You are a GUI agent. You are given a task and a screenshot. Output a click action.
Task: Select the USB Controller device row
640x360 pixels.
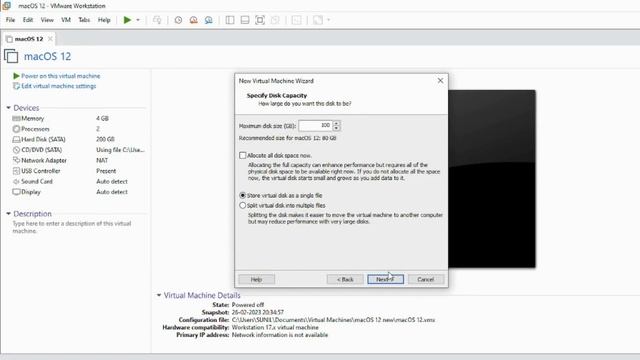coord(78,171)
